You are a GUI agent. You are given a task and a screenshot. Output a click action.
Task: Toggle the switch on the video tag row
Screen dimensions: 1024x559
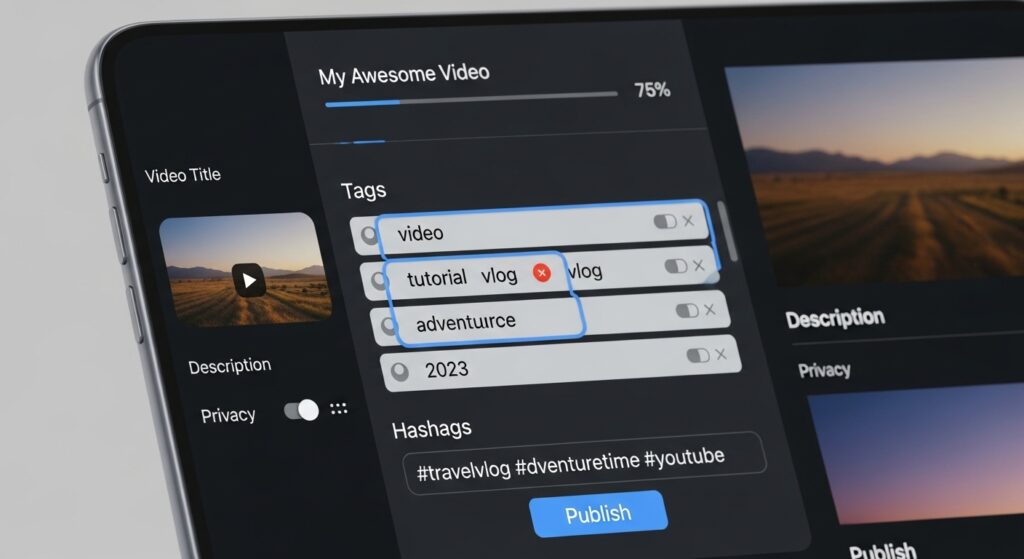coord(664,221)
